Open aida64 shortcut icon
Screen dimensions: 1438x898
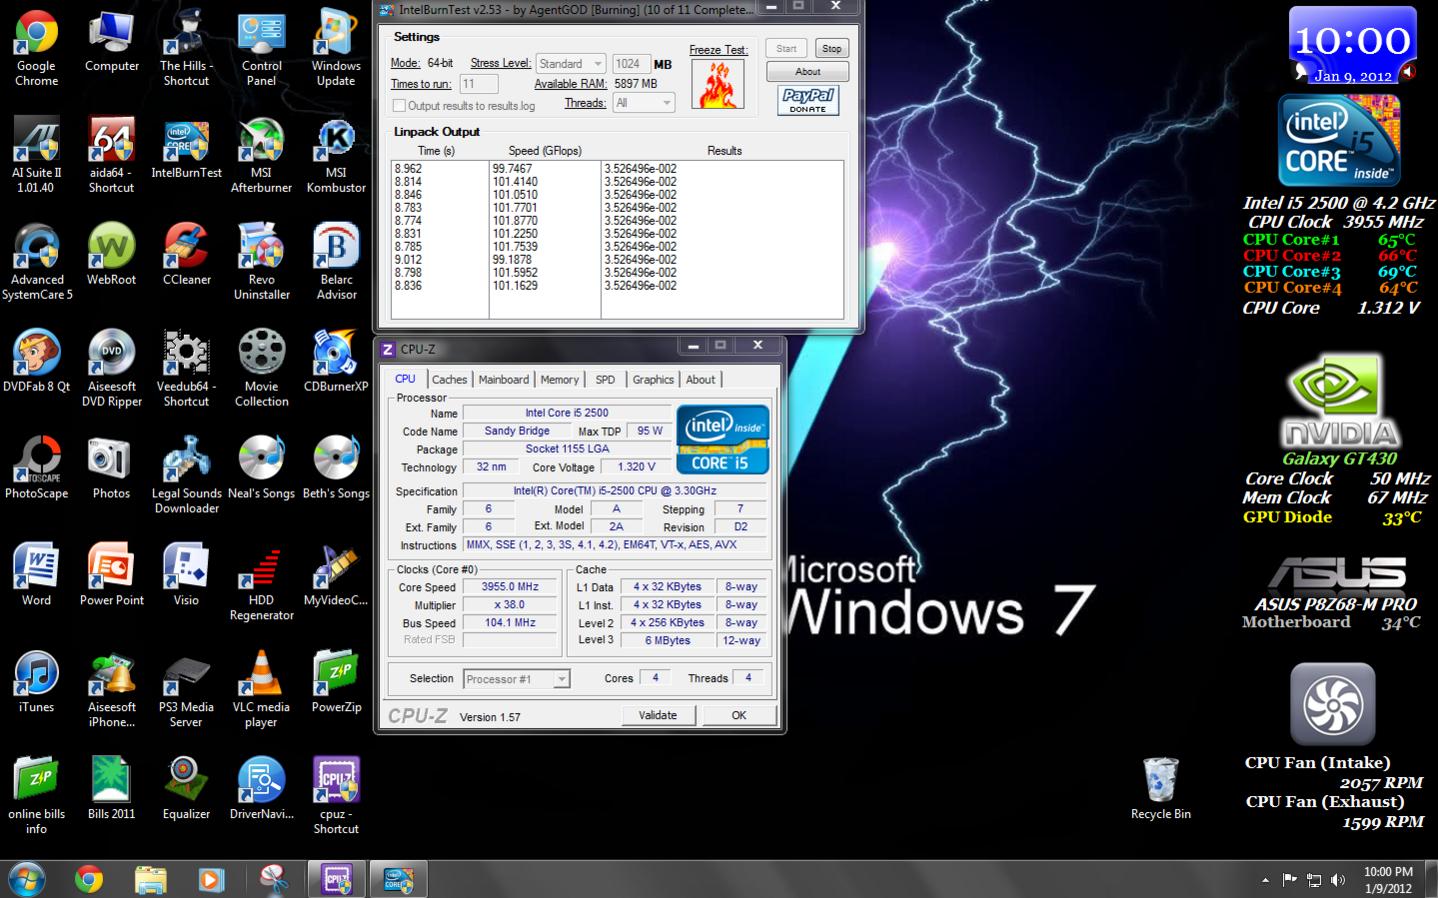click(111, 155)
